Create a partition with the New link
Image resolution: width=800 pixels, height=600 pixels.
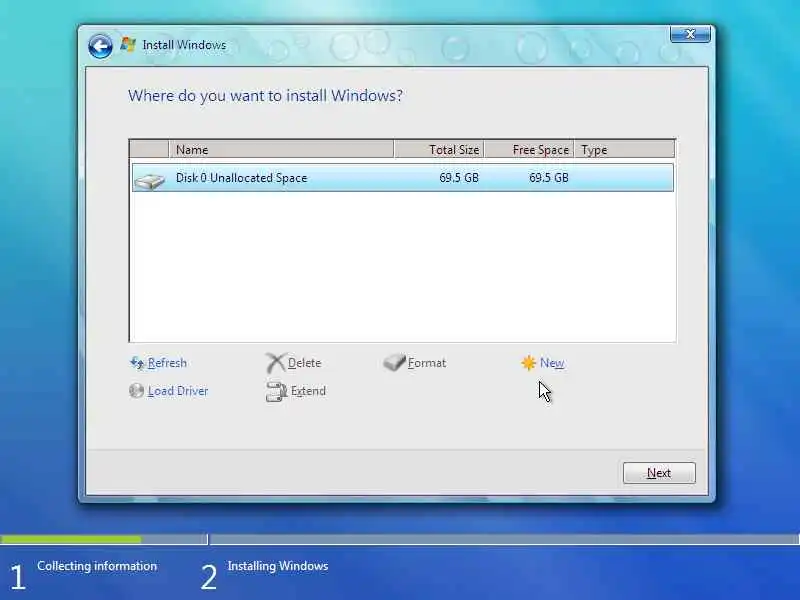tap(552, 363)
